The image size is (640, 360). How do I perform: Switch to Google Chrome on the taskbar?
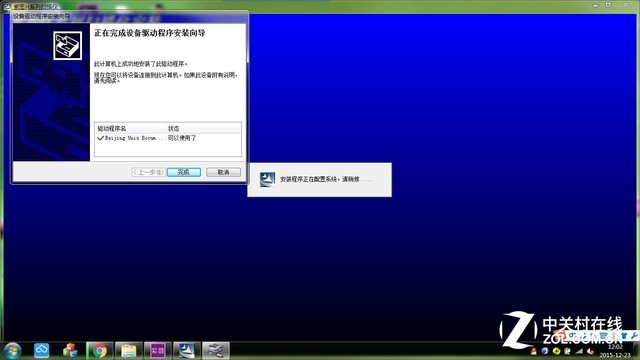100,351
